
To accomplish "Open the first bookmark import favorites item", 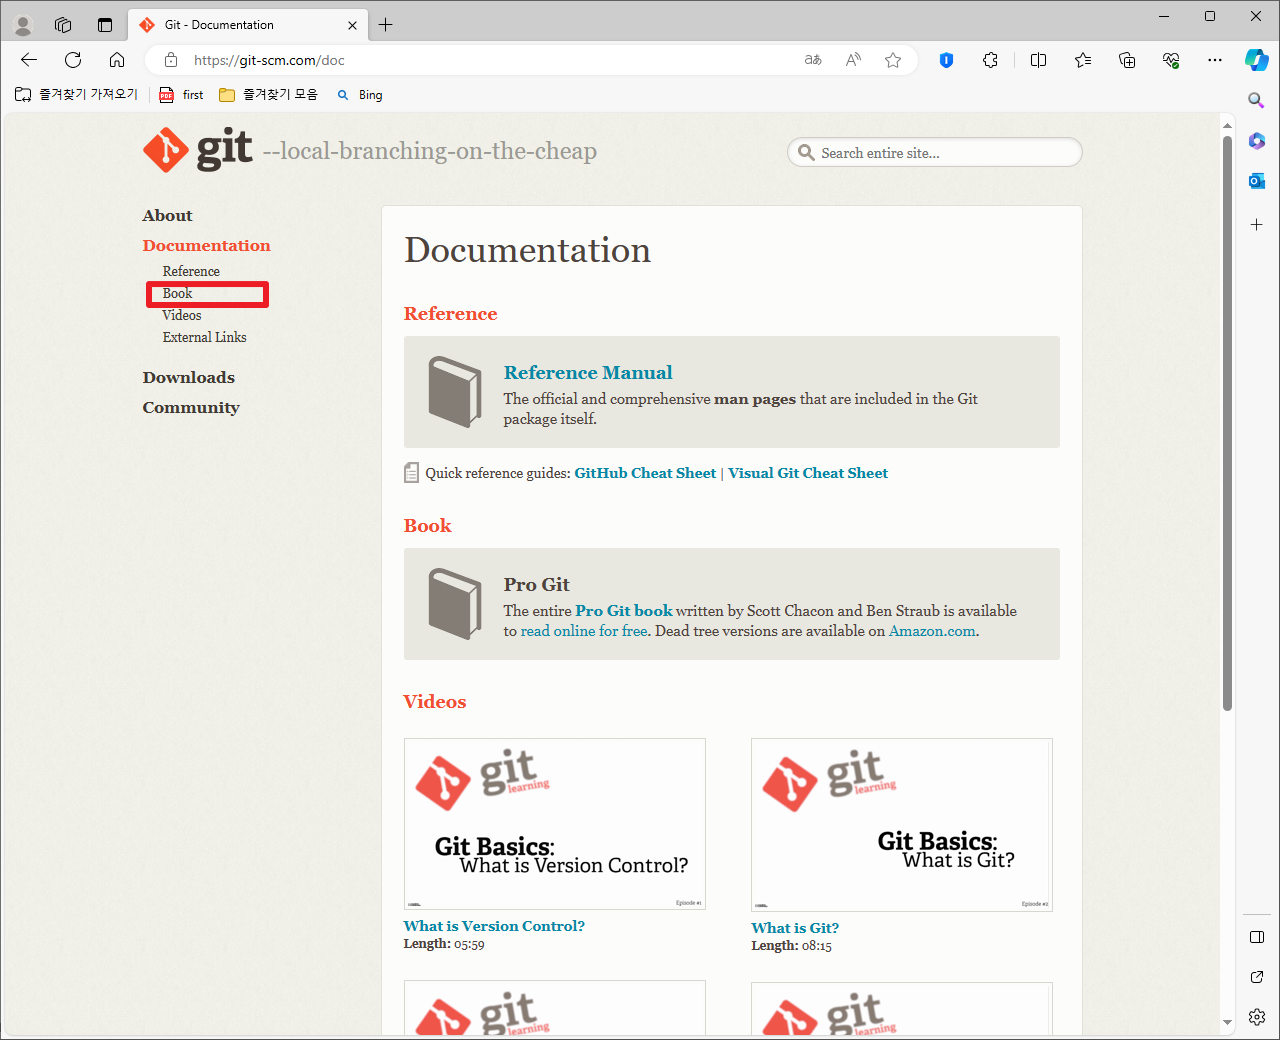I will point(76,95).
